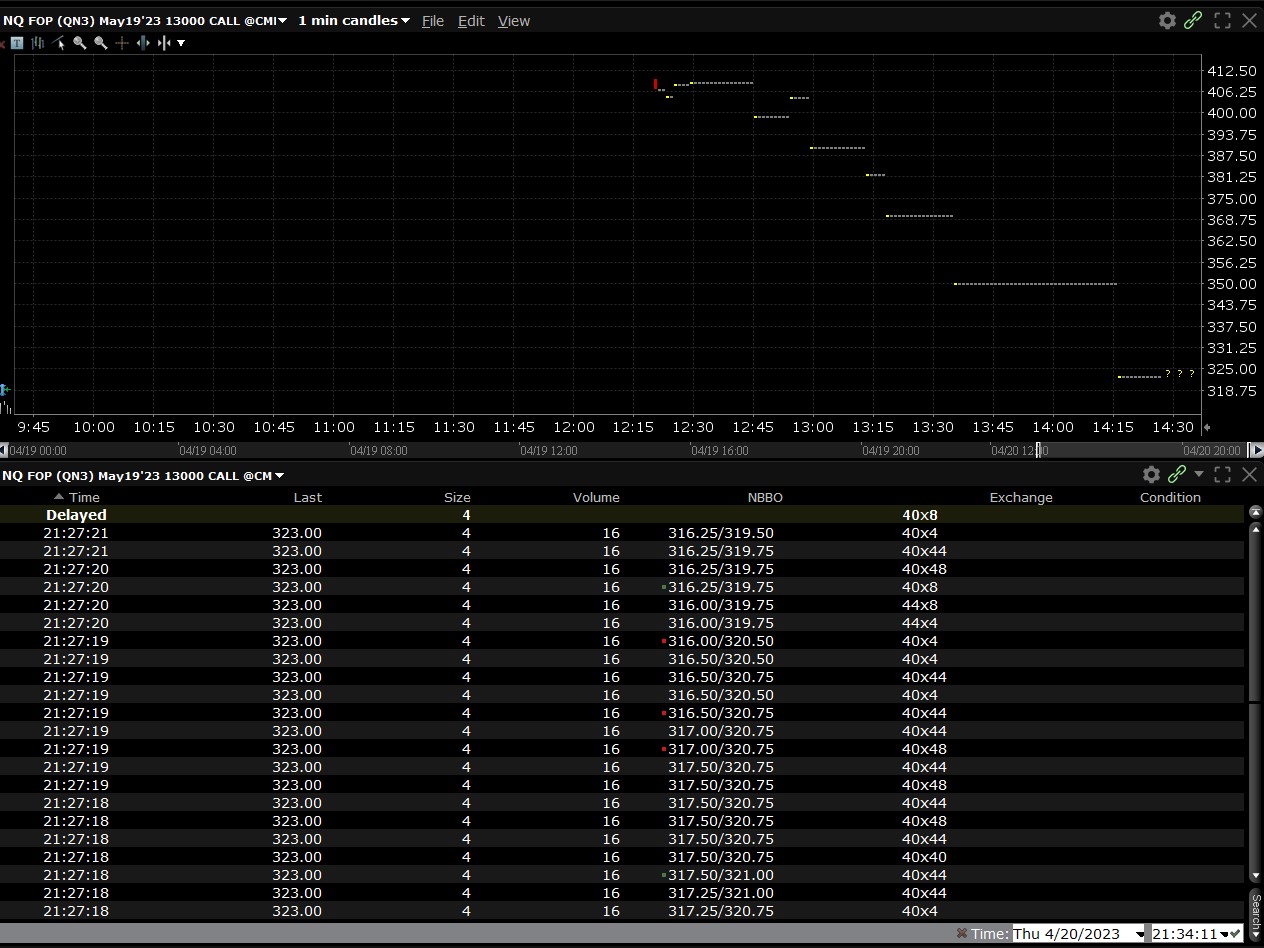Click the horizontal expand chart icon
The image size is (1264, 948).
click(143, 43)
